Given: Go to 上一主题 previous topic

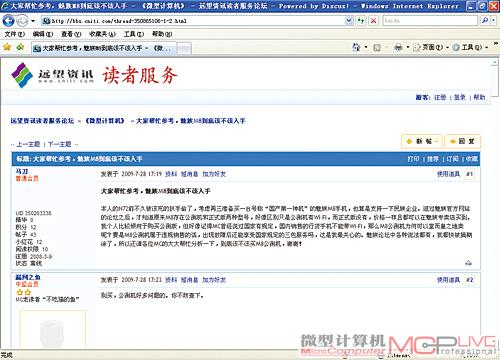Looking at the screenshot, I should tap(28, 144).
